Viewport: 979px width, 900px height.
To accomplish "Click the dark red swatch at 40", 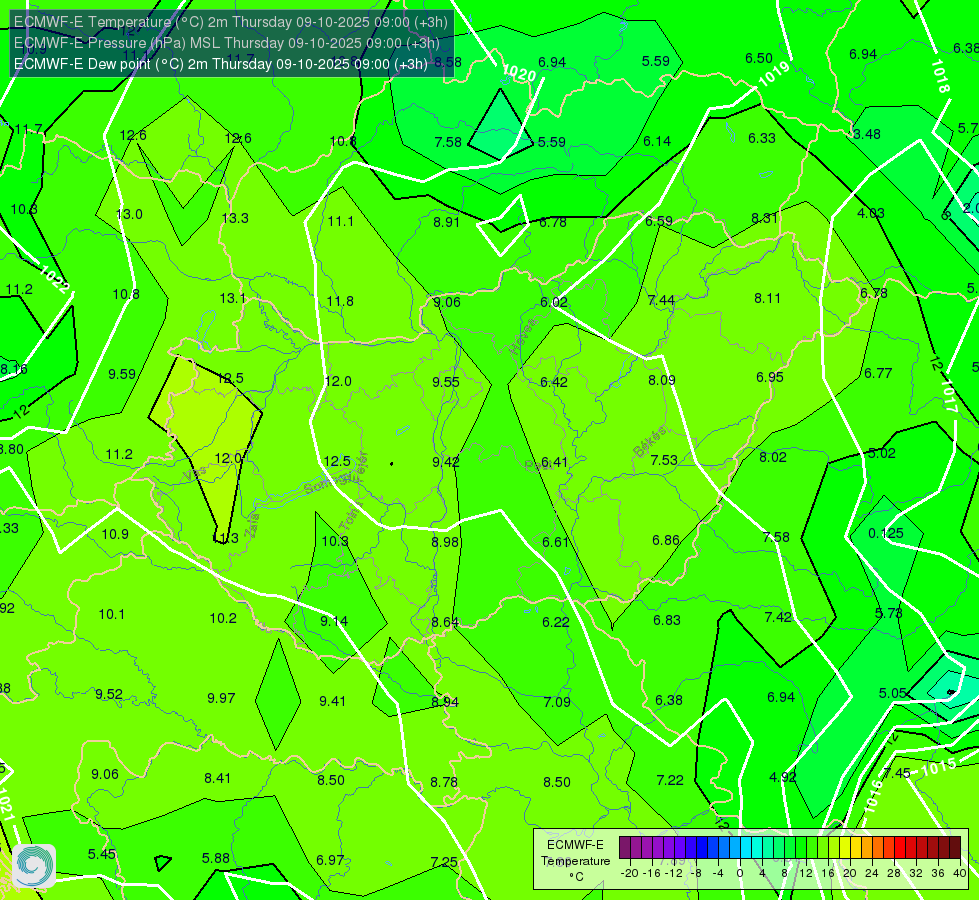I will [955, 848].
